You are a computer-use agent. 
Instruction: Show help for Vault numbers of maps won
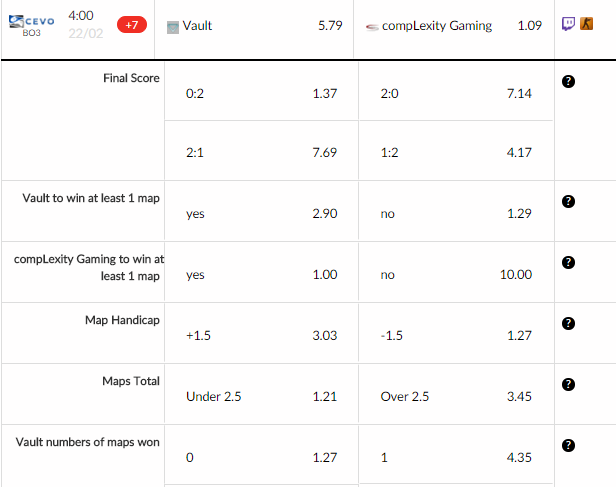(x=568, y=445)
